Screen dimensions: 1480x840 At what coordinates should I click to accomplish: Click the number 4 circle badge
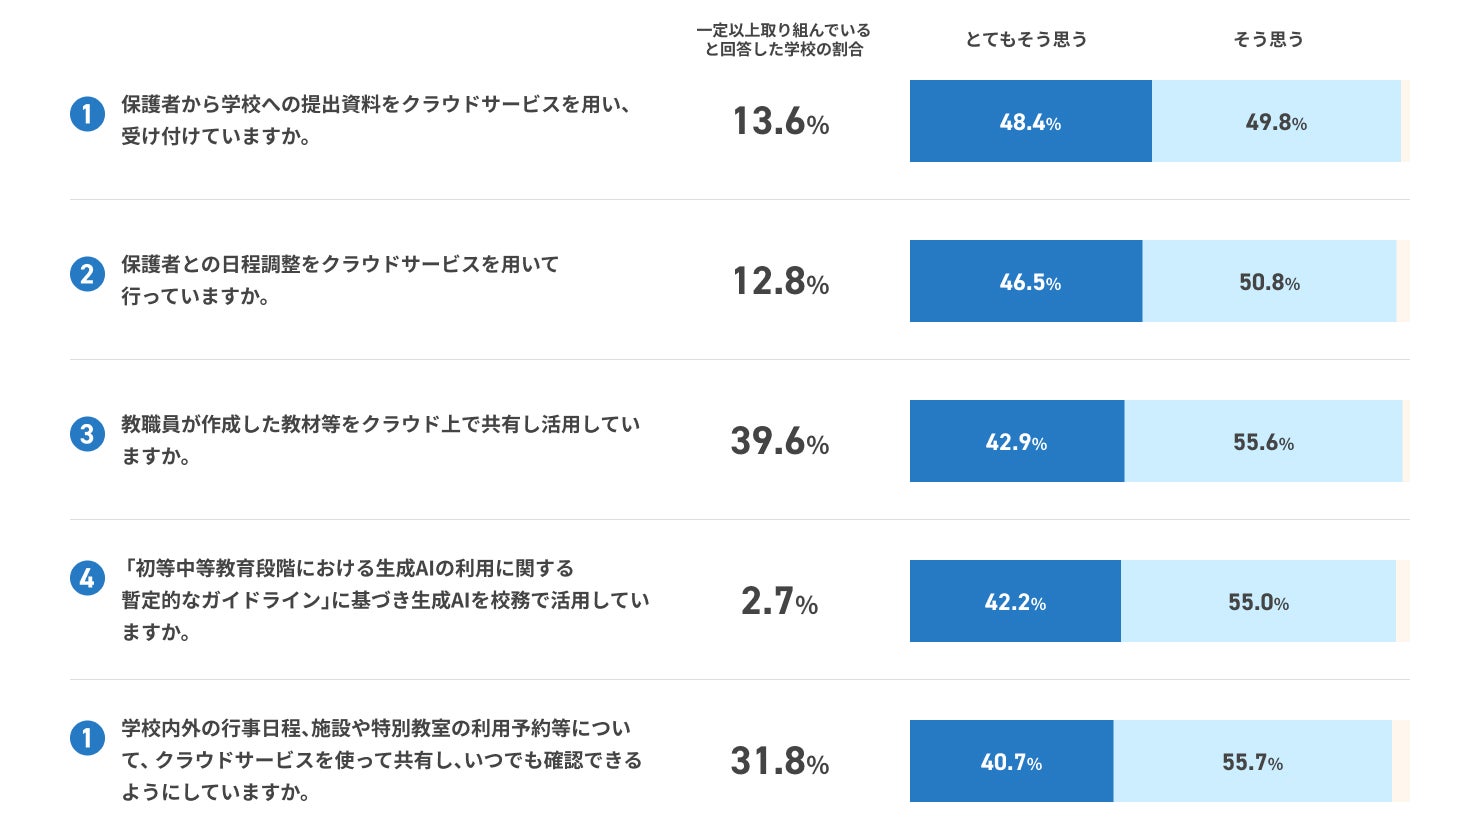[x=87, y=578]
